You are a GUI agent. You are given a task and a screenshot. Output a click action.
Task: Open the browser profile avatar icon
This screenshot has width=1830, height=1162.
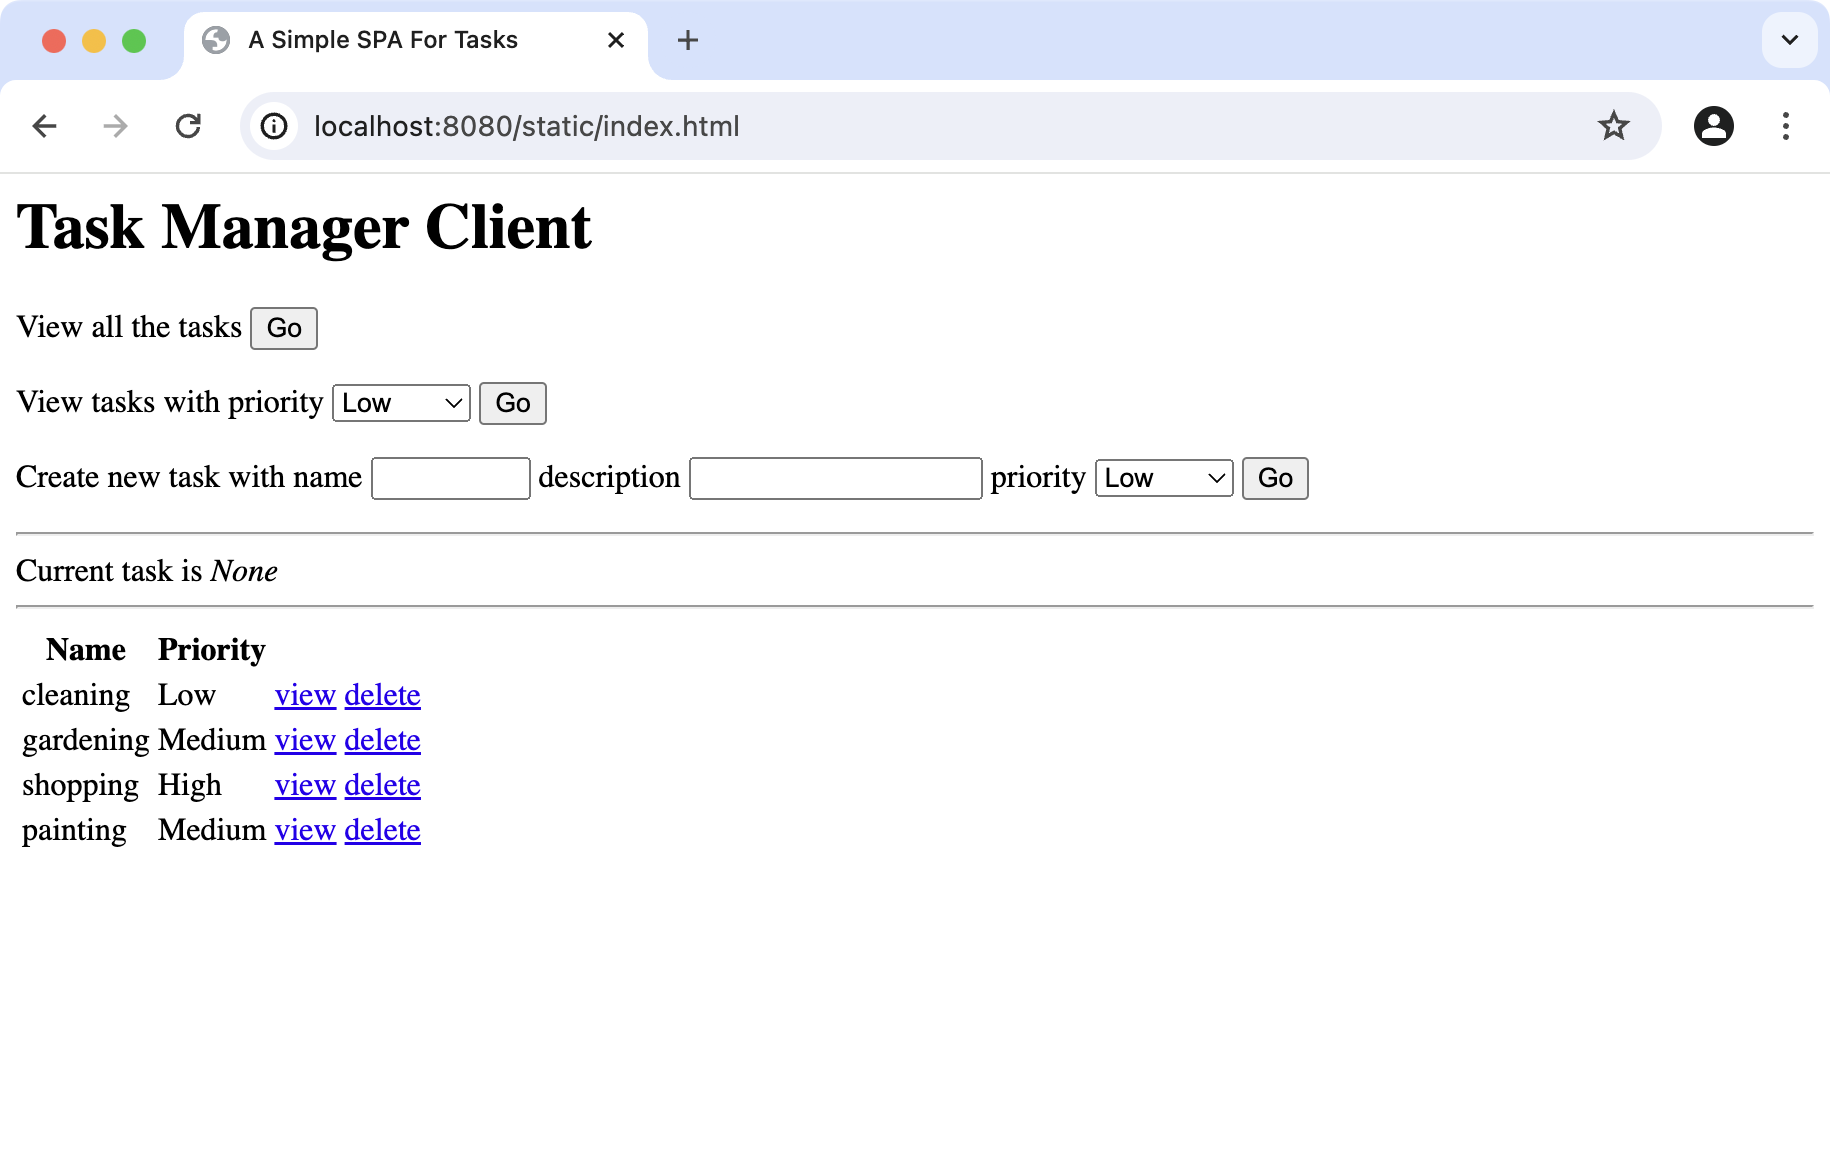[x=1713, y=126]
